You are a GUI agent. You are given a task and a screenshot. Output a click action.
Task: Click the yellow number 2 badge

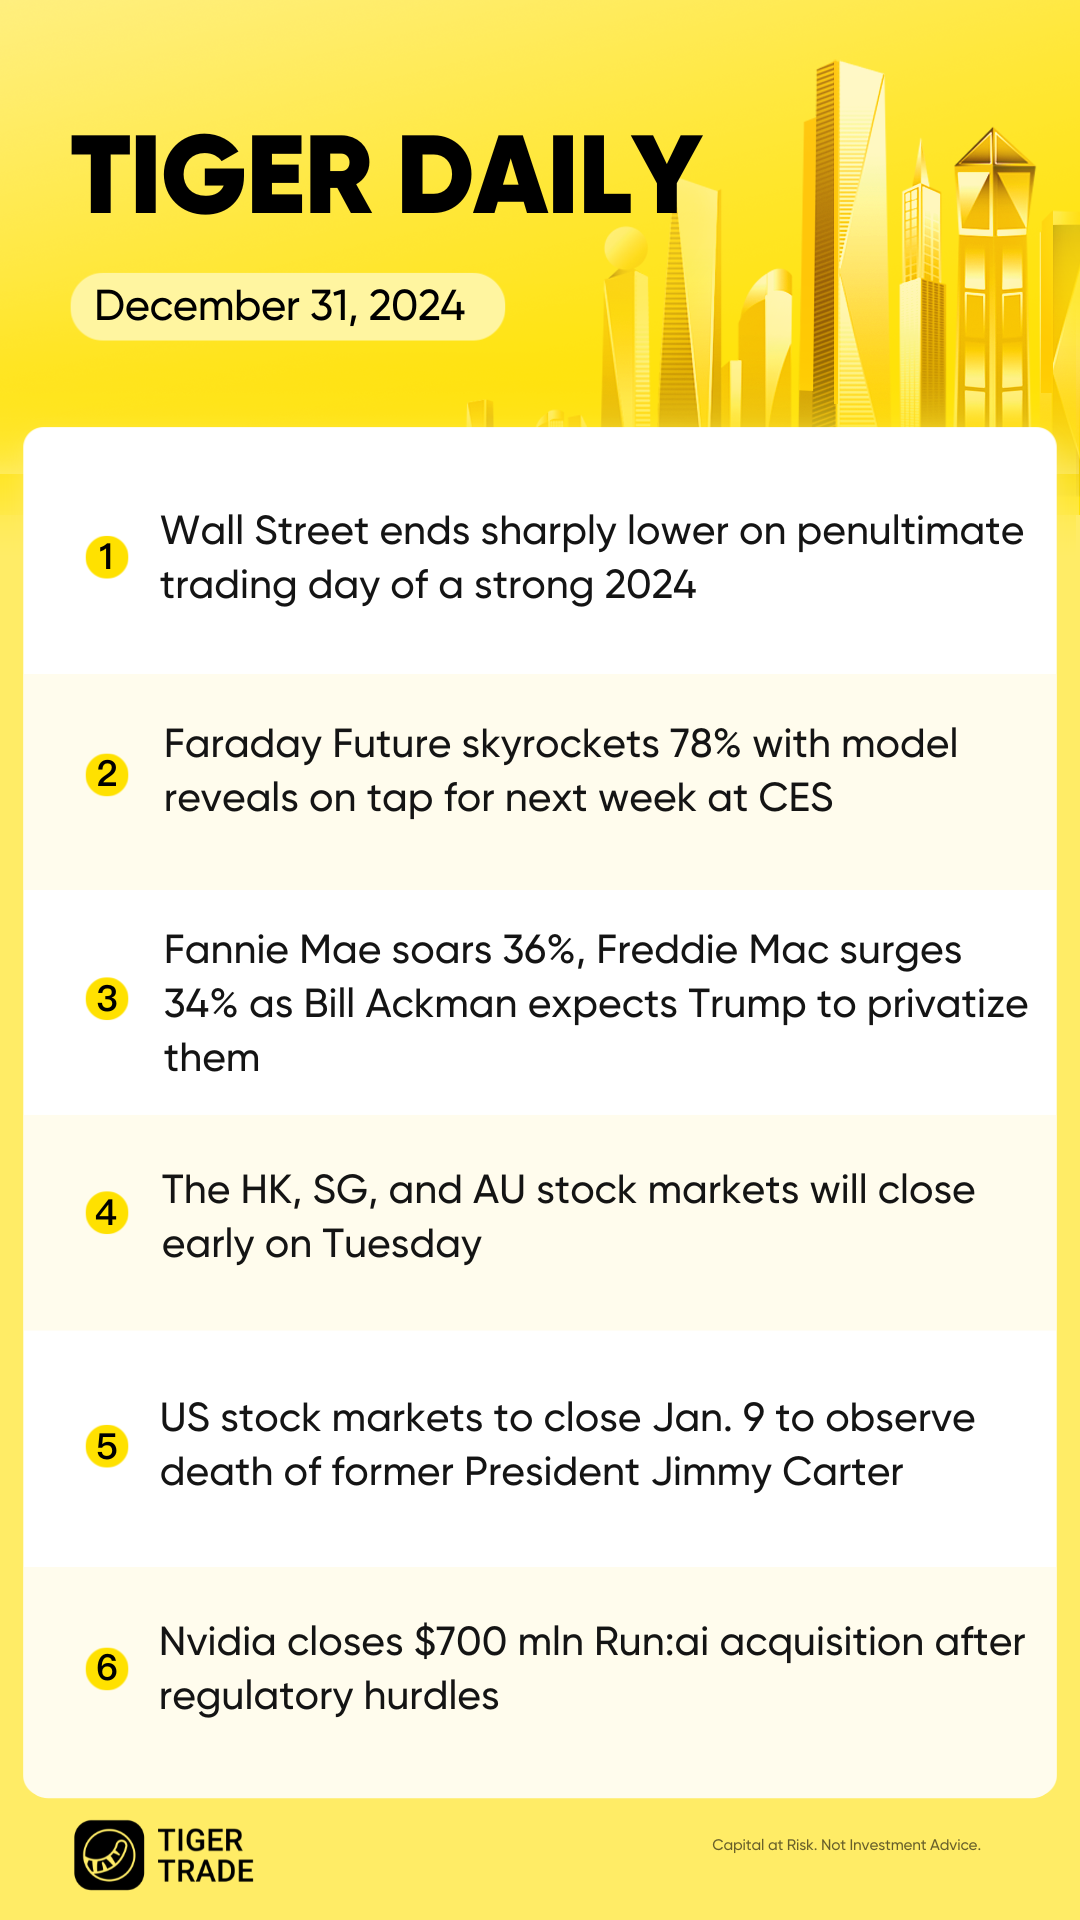click(107, 774)
